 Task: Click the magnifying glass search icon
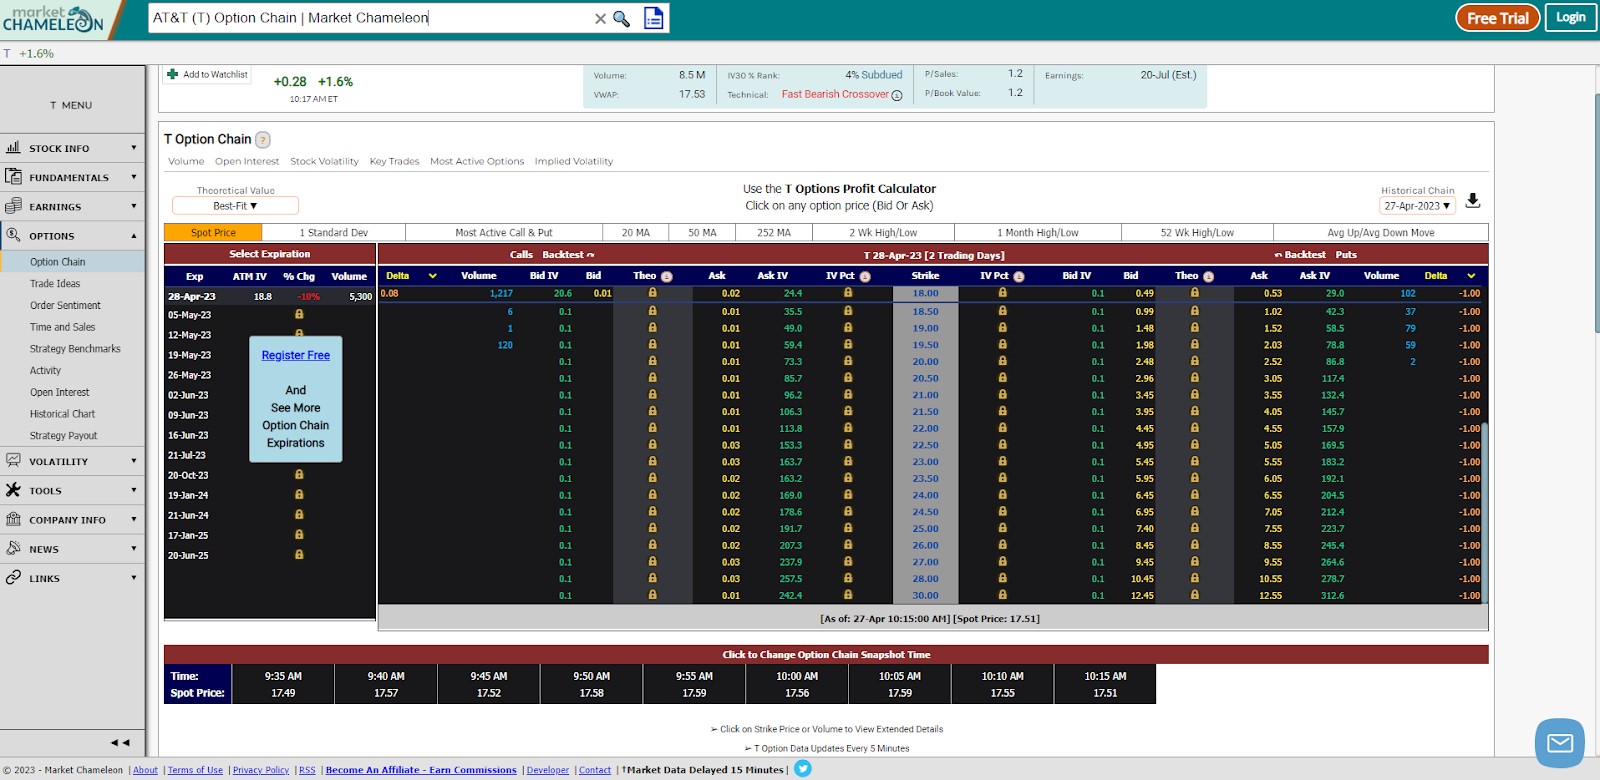621,18
